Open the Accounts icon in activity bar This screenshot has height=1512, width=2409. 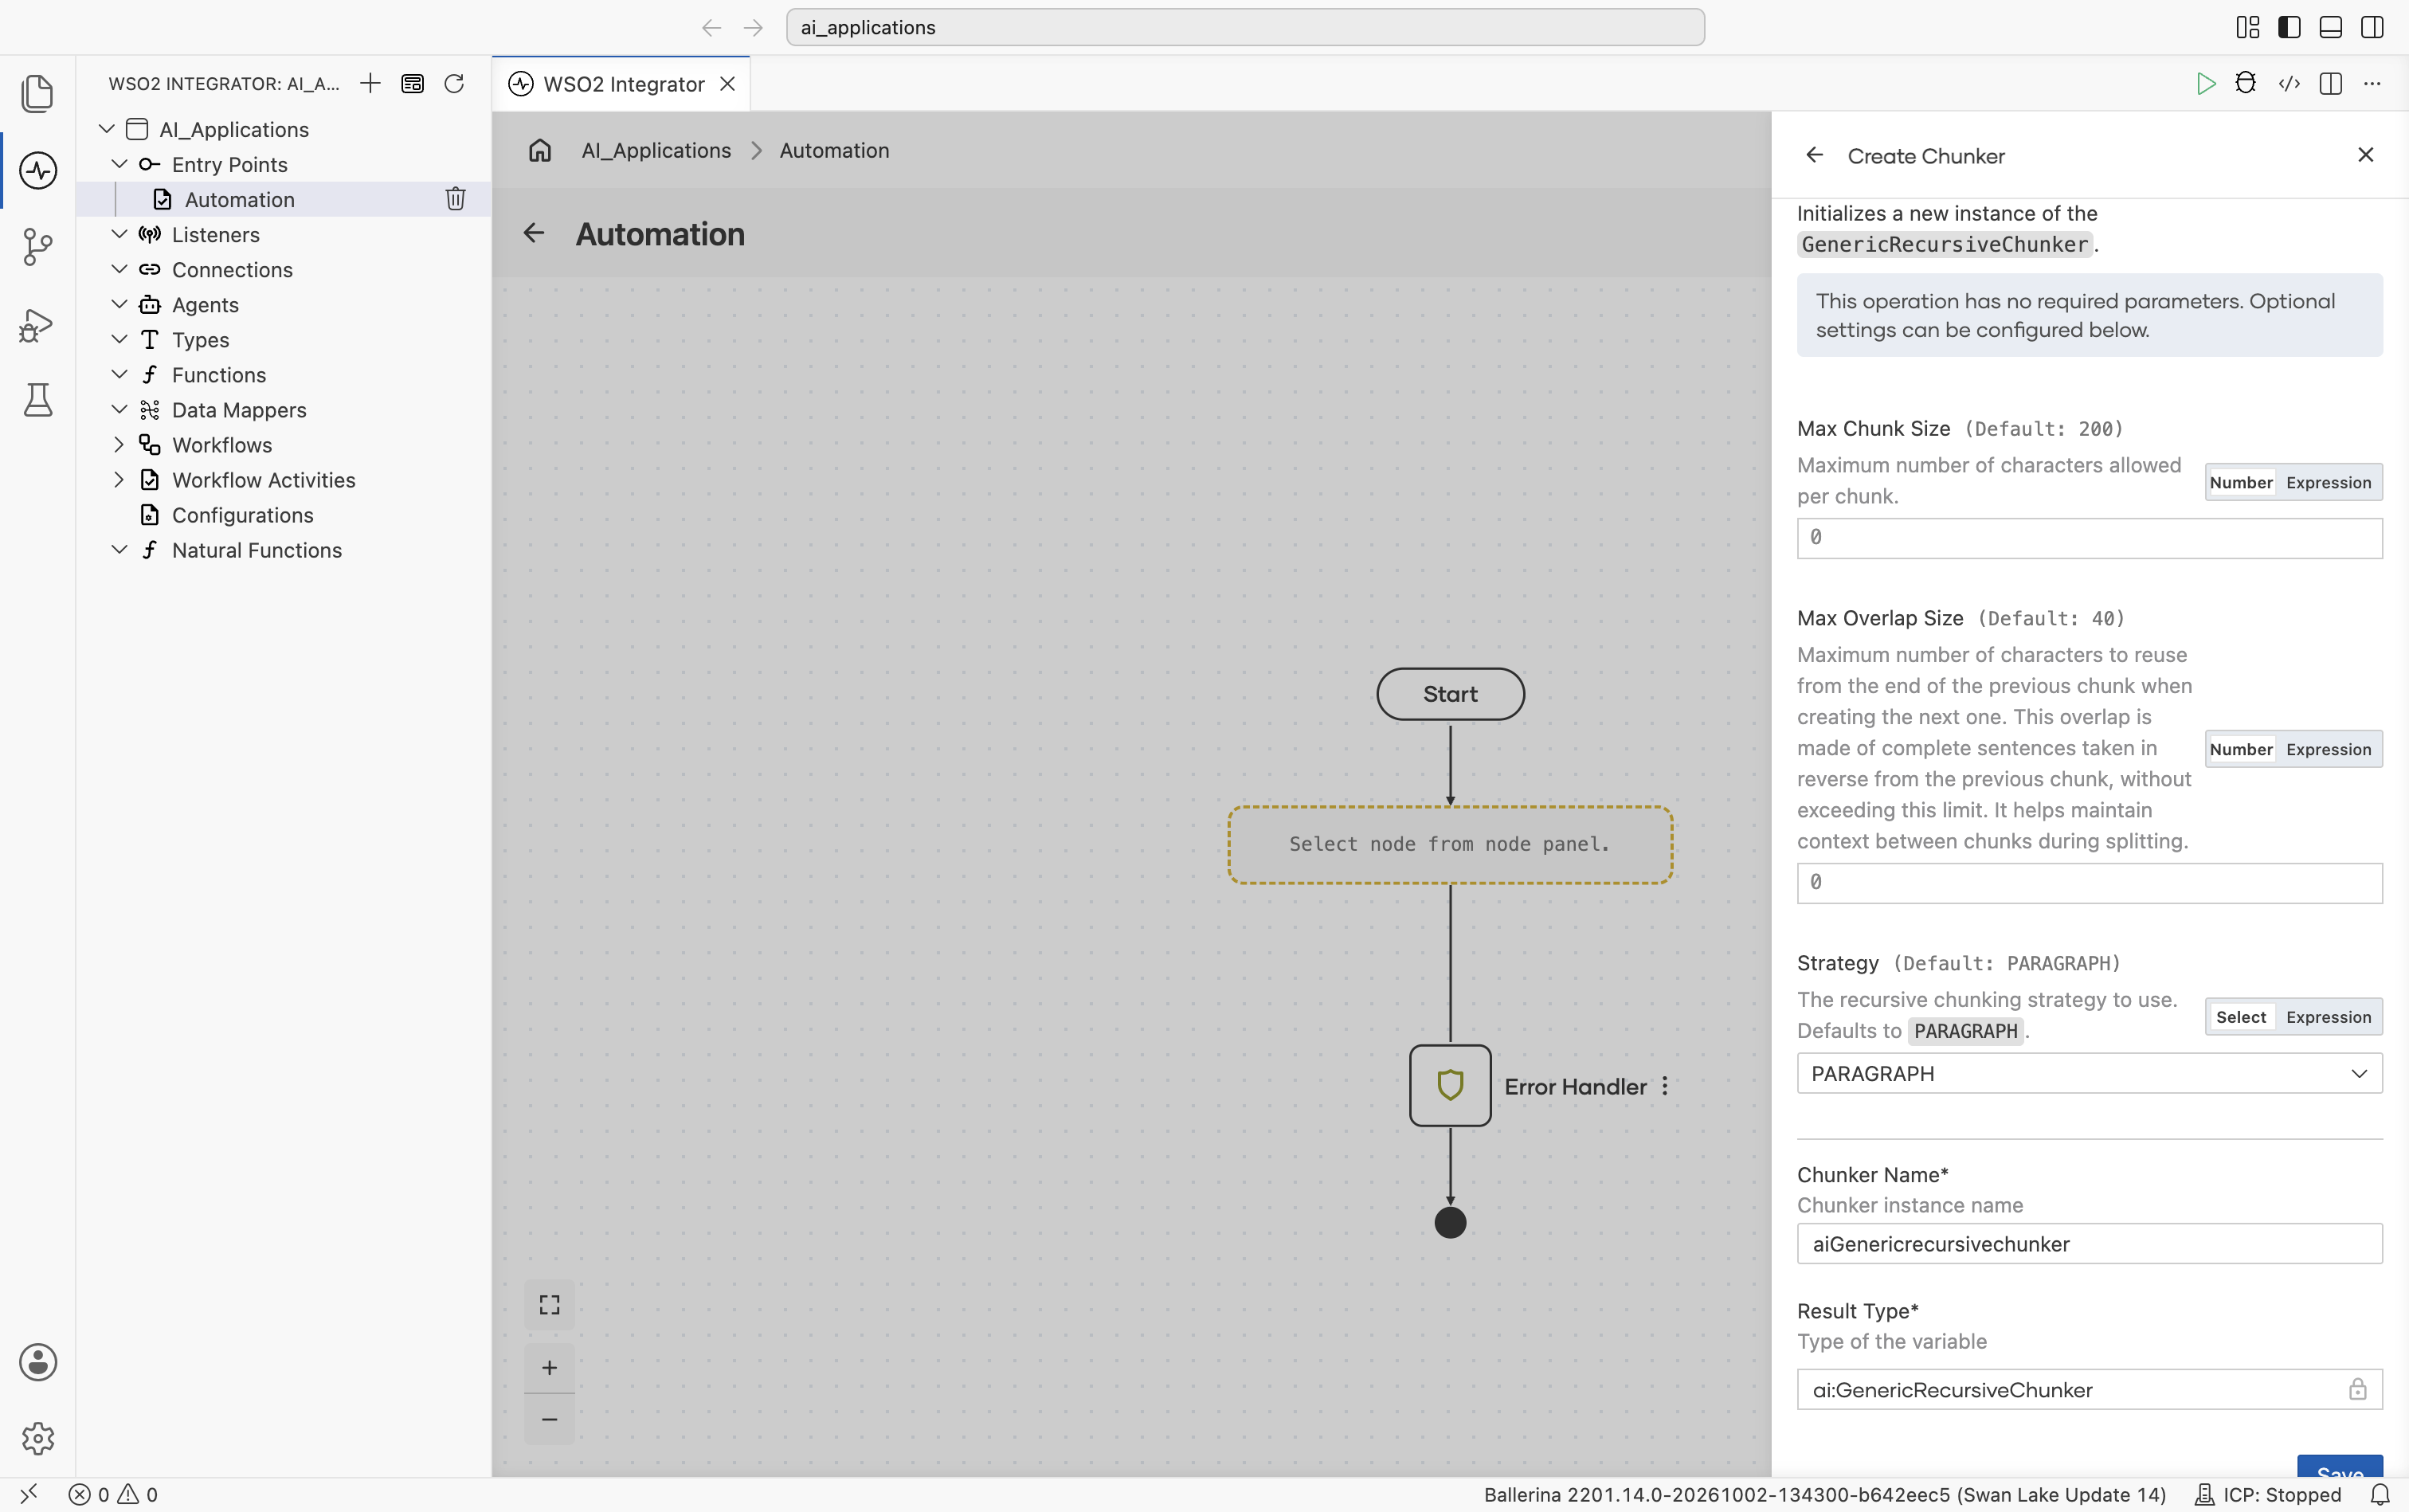[38, 1362]
